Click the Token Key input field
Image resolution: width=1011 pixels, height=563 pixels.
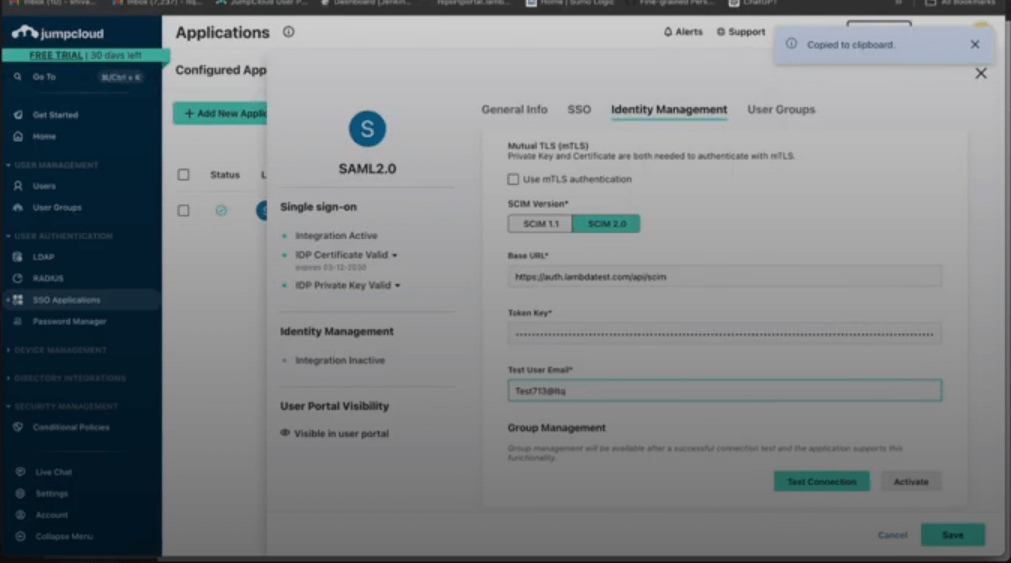pyautogui.click(x=724, y=334)
